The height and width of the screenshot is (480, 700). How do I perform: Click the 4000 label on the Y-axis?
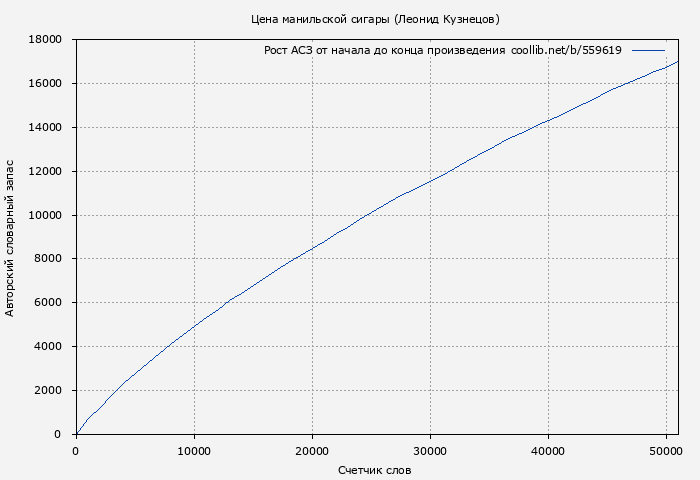(x=49, y=347)
